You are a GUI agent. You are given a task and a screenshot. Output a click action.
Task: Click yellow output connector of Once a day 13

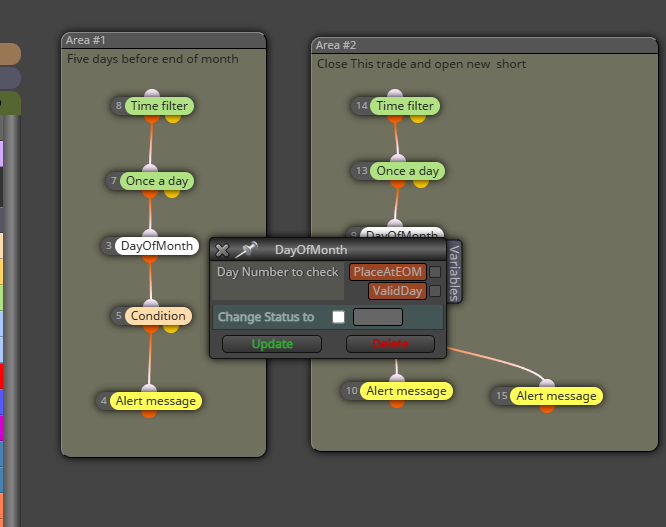(x=420, y=183)
